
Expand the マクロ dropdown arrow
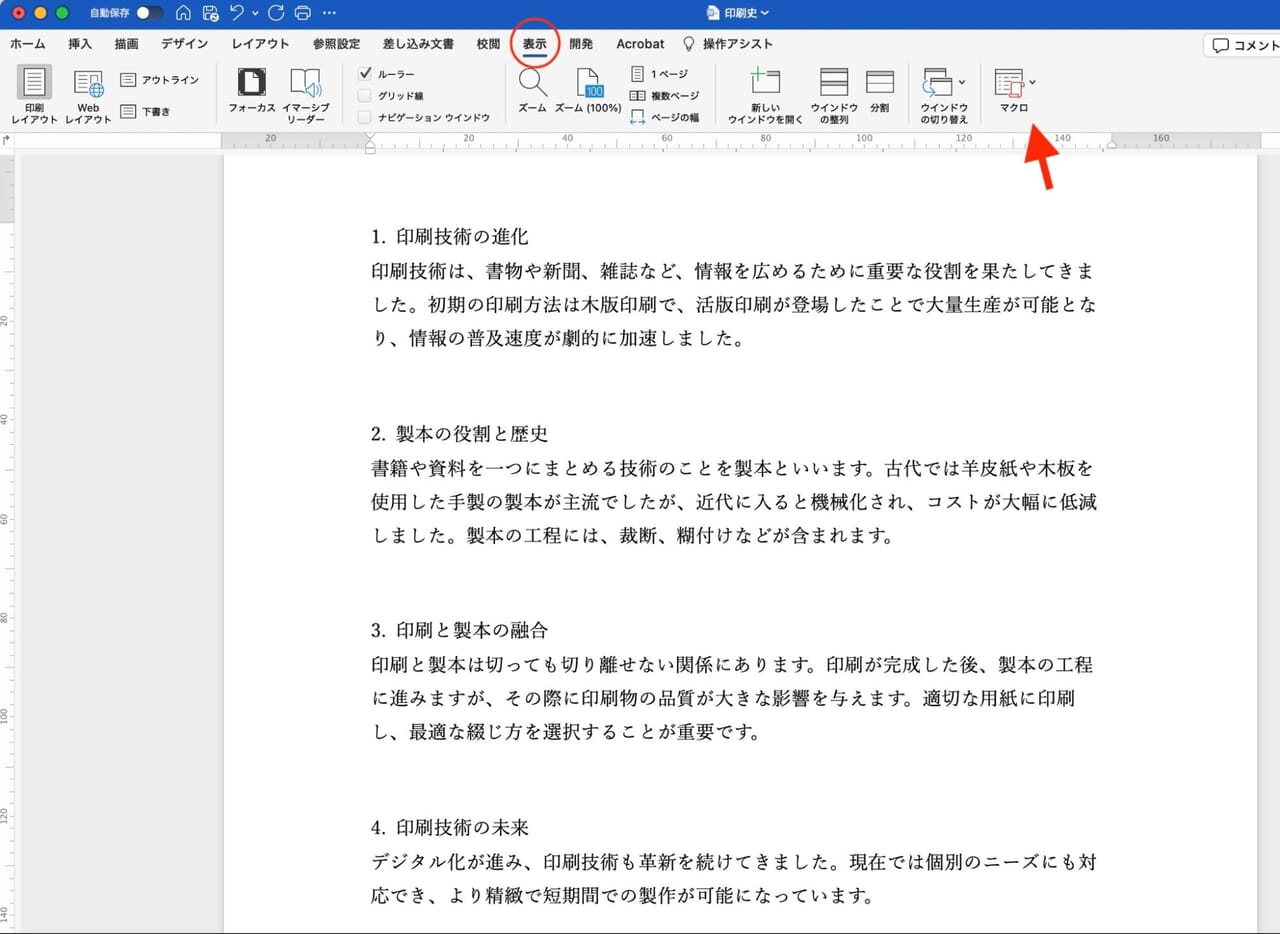coord(1033,82)
